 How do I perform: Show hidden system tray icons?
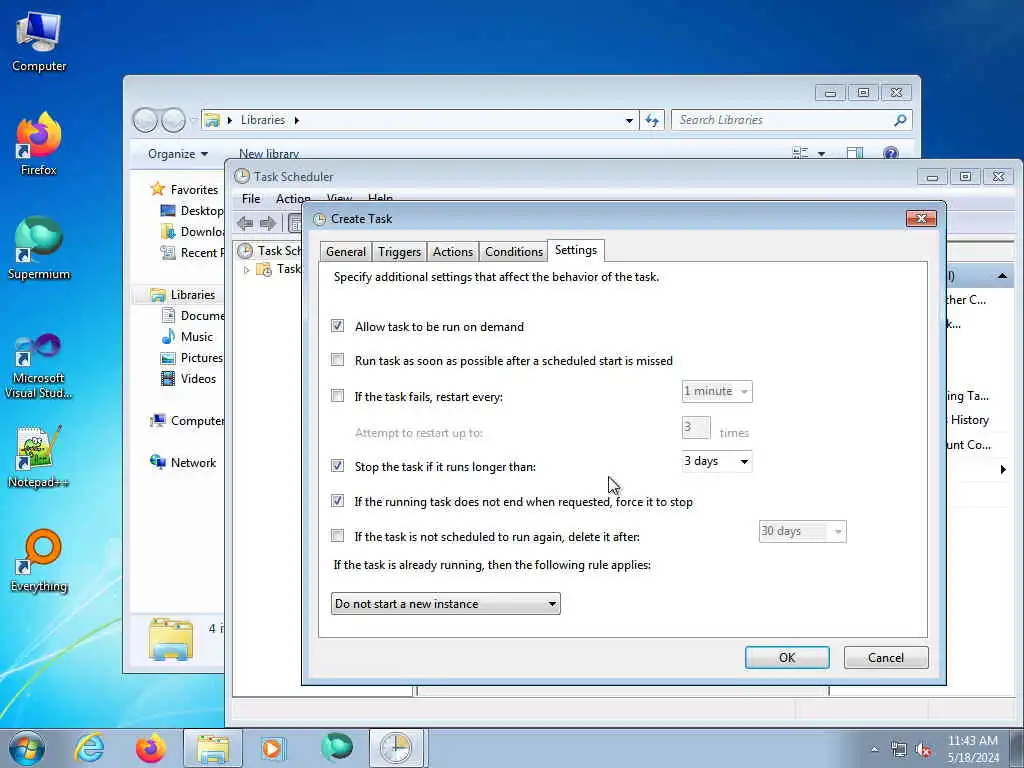coord(874,750)
